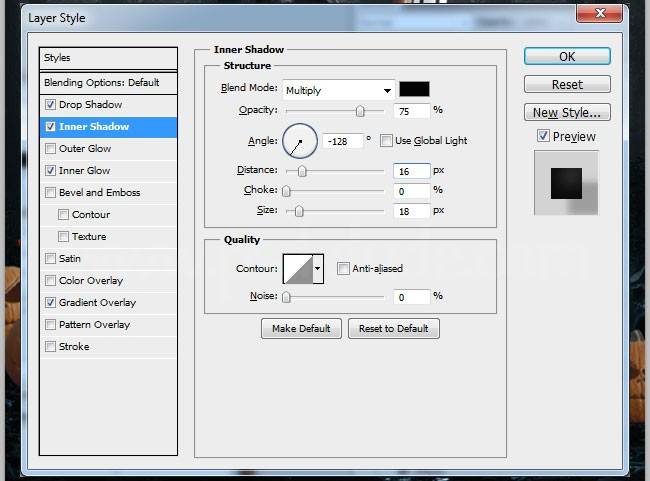The height and width of the screenshot is (481, 650).
Task: Turn on Anti-aliased checkbox
Action: (x=344, y=268)
